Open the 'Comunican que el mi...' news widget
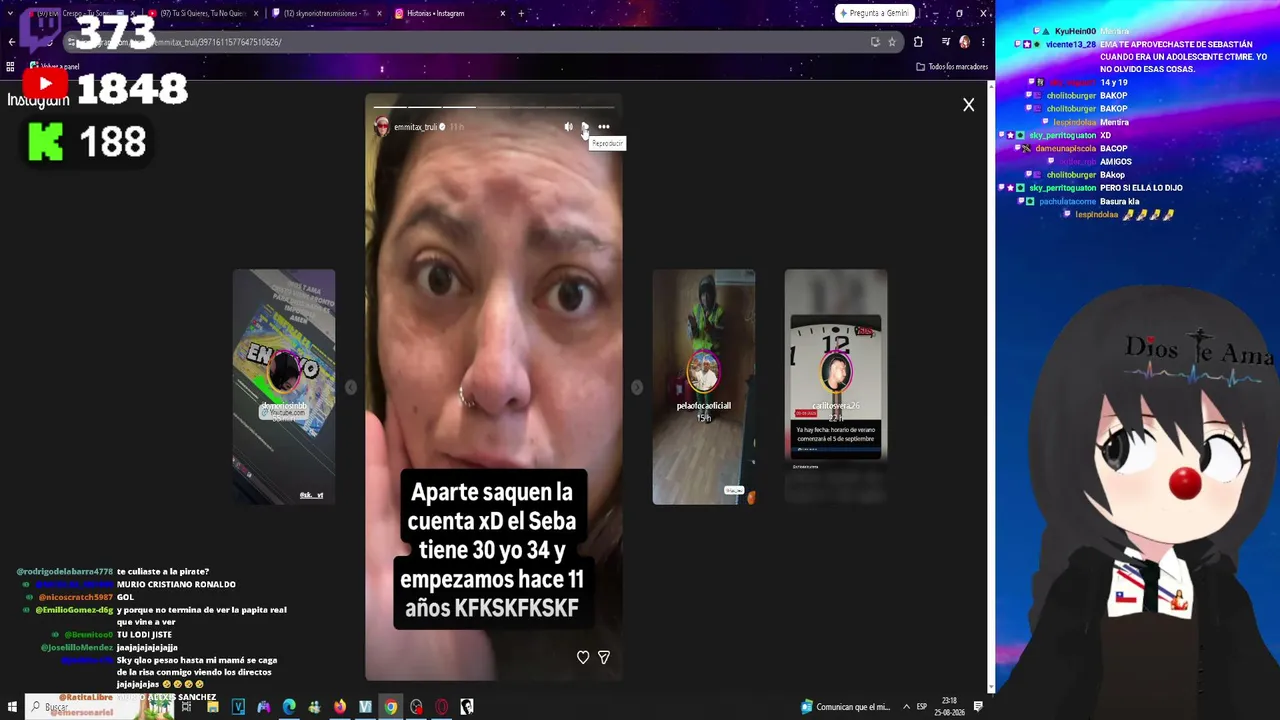Viewport: 1280px width, 720px height. coord(845,707)
